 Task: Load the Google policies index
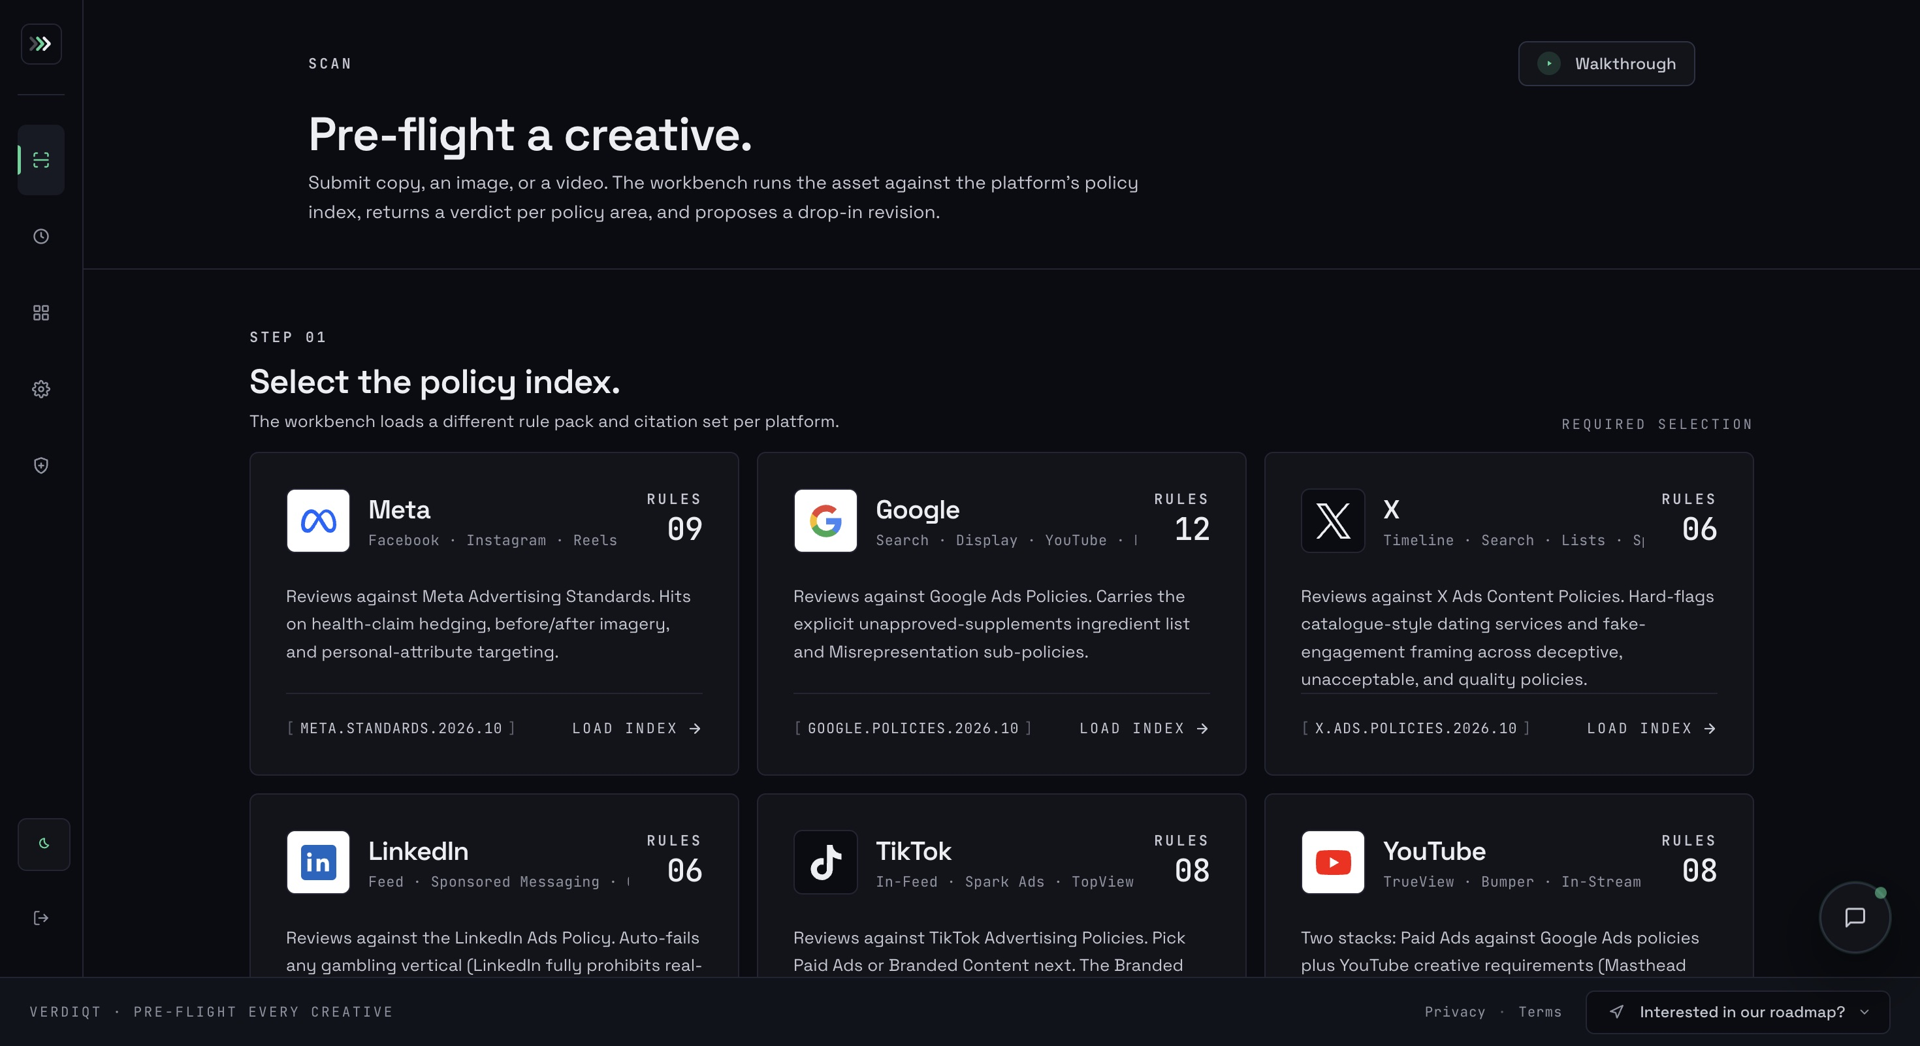[1144, 729]
